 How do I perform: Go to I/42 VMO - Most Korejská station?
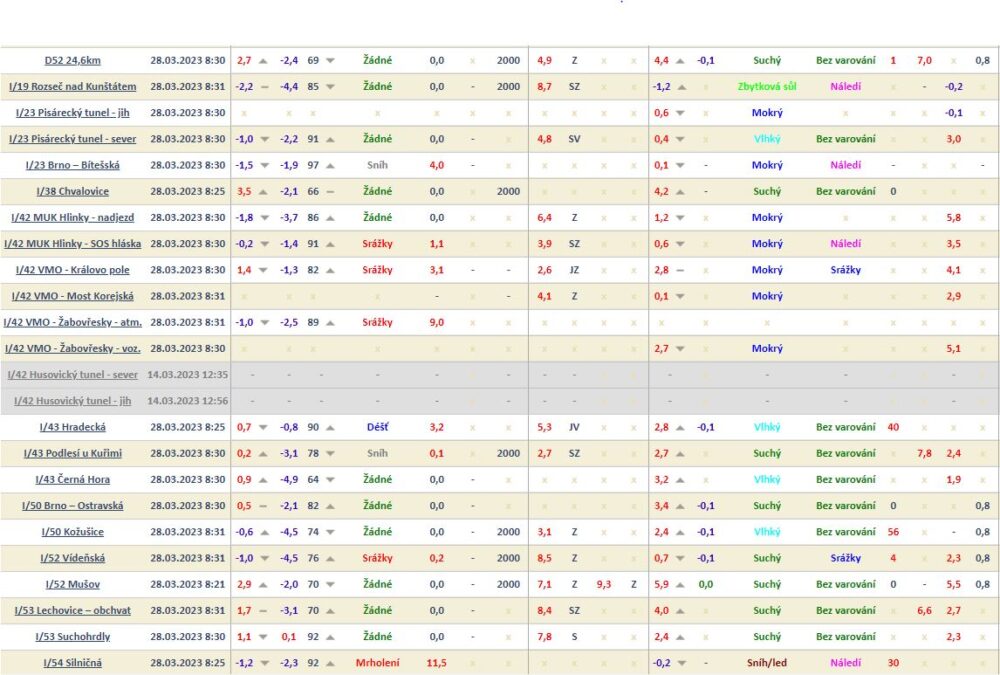[x=72, y=296]
